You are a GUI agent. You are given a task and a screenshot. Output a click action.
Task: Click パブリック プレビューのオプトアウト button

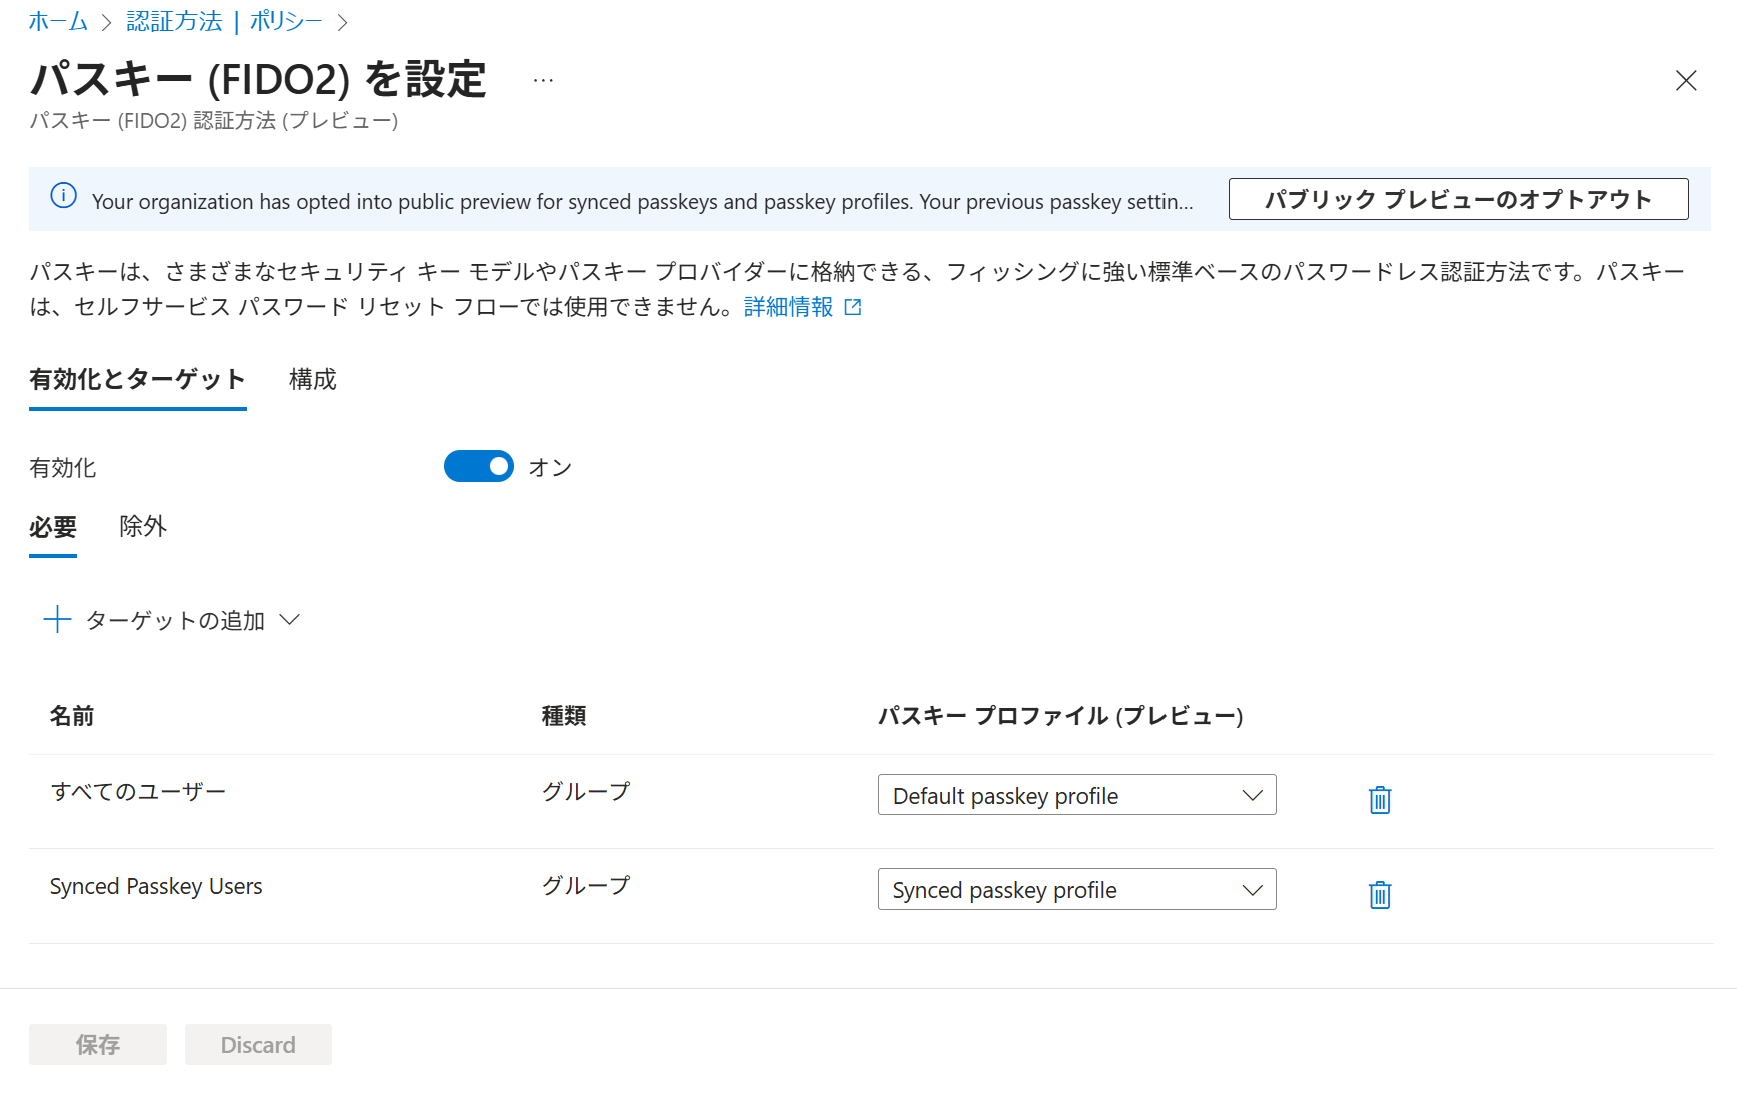pyautogui.click(x=1458, y=199)
